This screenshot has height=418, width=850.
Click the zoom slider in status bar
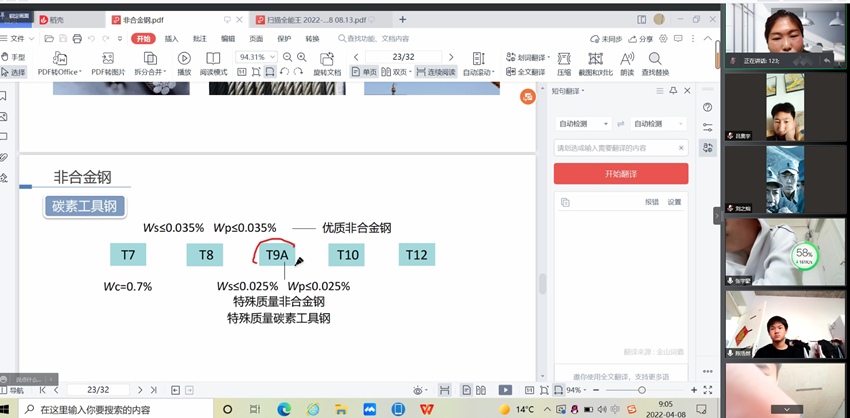click(x=640, y=389)
